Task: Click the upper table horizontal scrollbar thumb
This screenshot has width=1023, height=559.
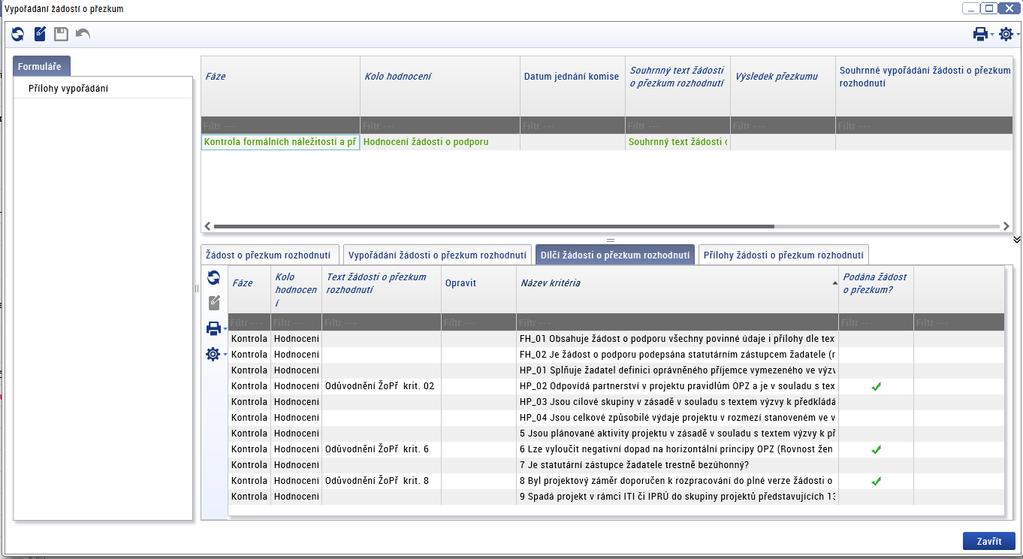Action: point(494,226)
